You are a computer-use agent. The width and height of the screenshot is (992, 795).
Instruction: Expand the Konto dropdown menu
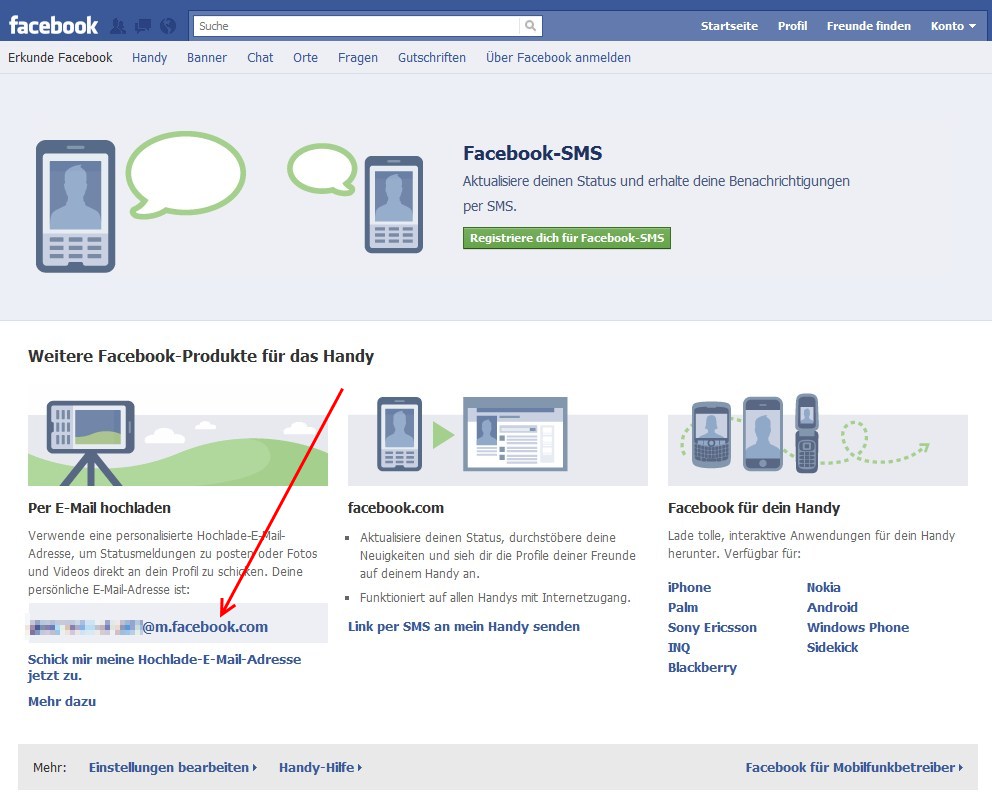pos(953,26)
